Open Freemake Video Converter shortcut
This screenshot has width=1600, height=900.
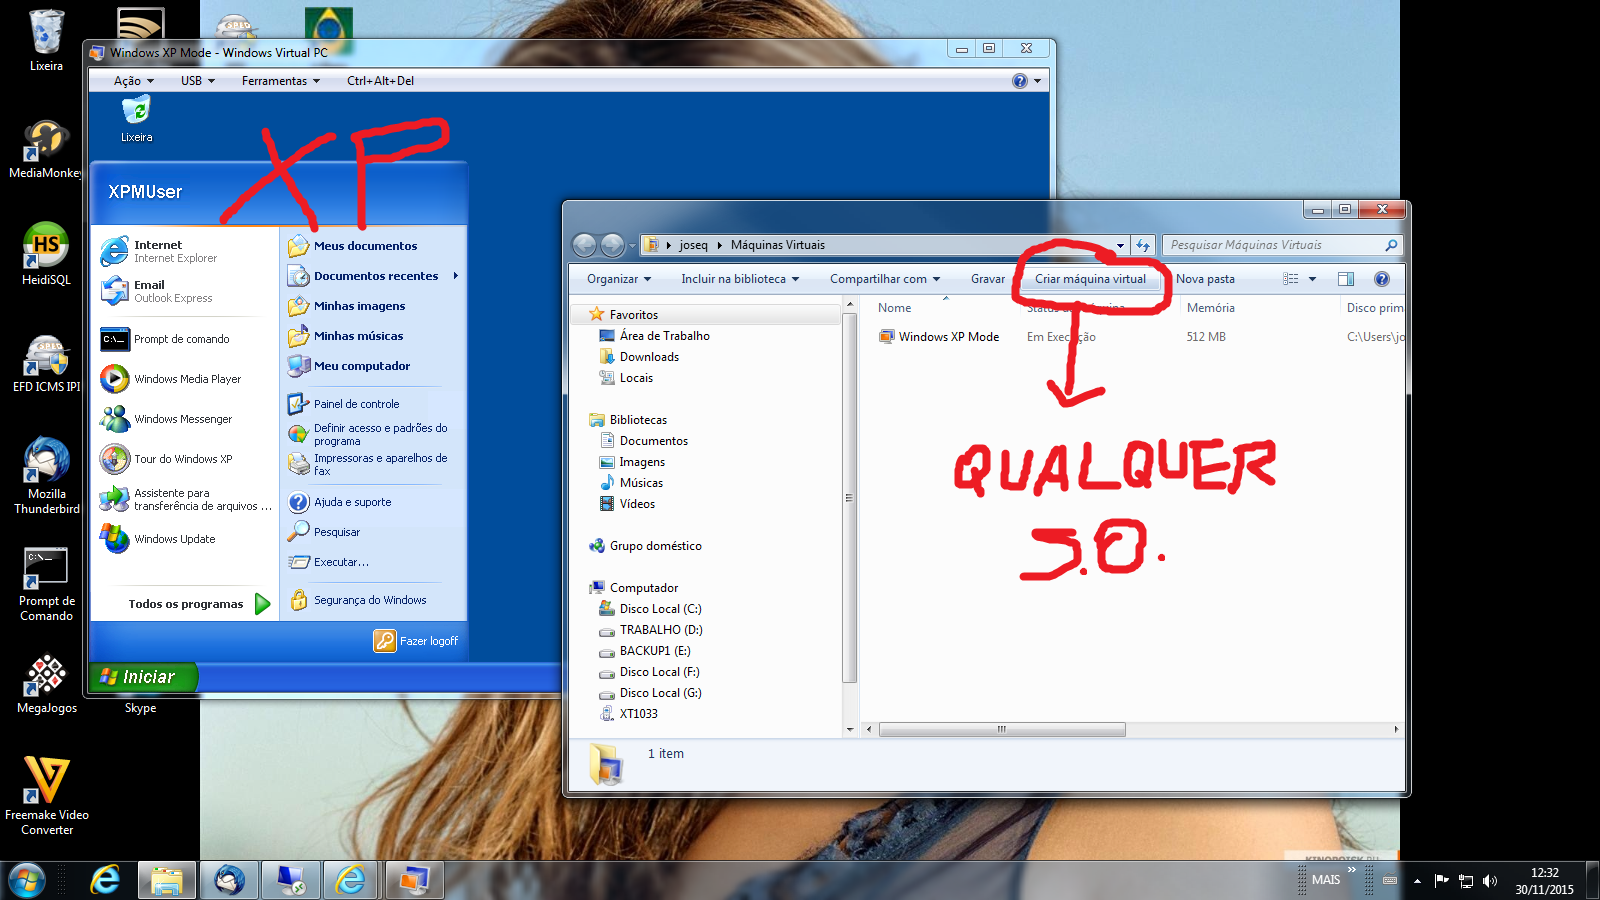pyautogui.click(x=46, y=795)
